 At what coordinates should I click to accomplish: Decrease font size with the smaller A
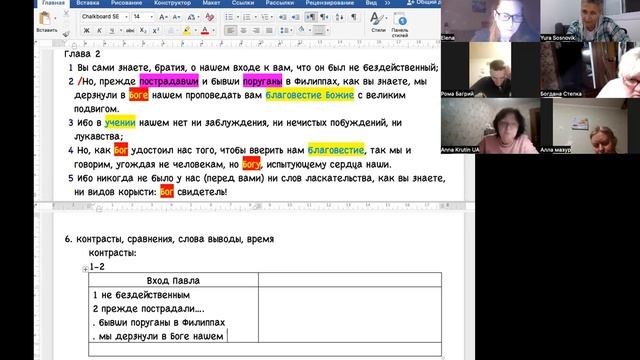pos(176,17)
